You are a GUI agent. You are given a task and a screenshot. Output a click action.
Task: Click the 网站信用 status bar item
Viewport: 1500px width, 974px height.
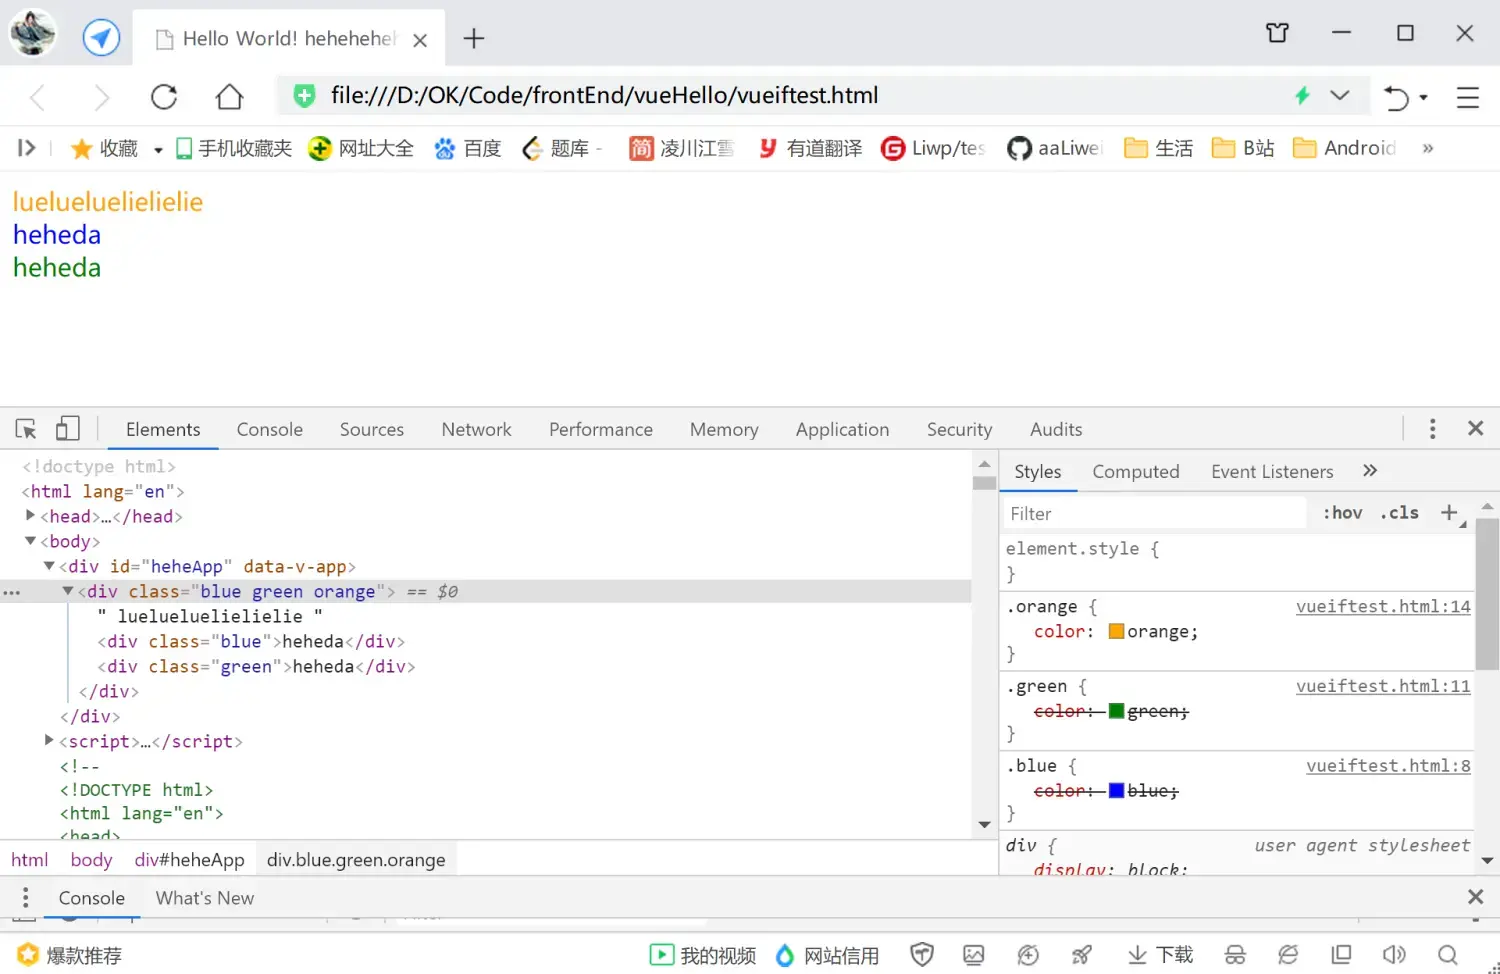coord(826,955)
